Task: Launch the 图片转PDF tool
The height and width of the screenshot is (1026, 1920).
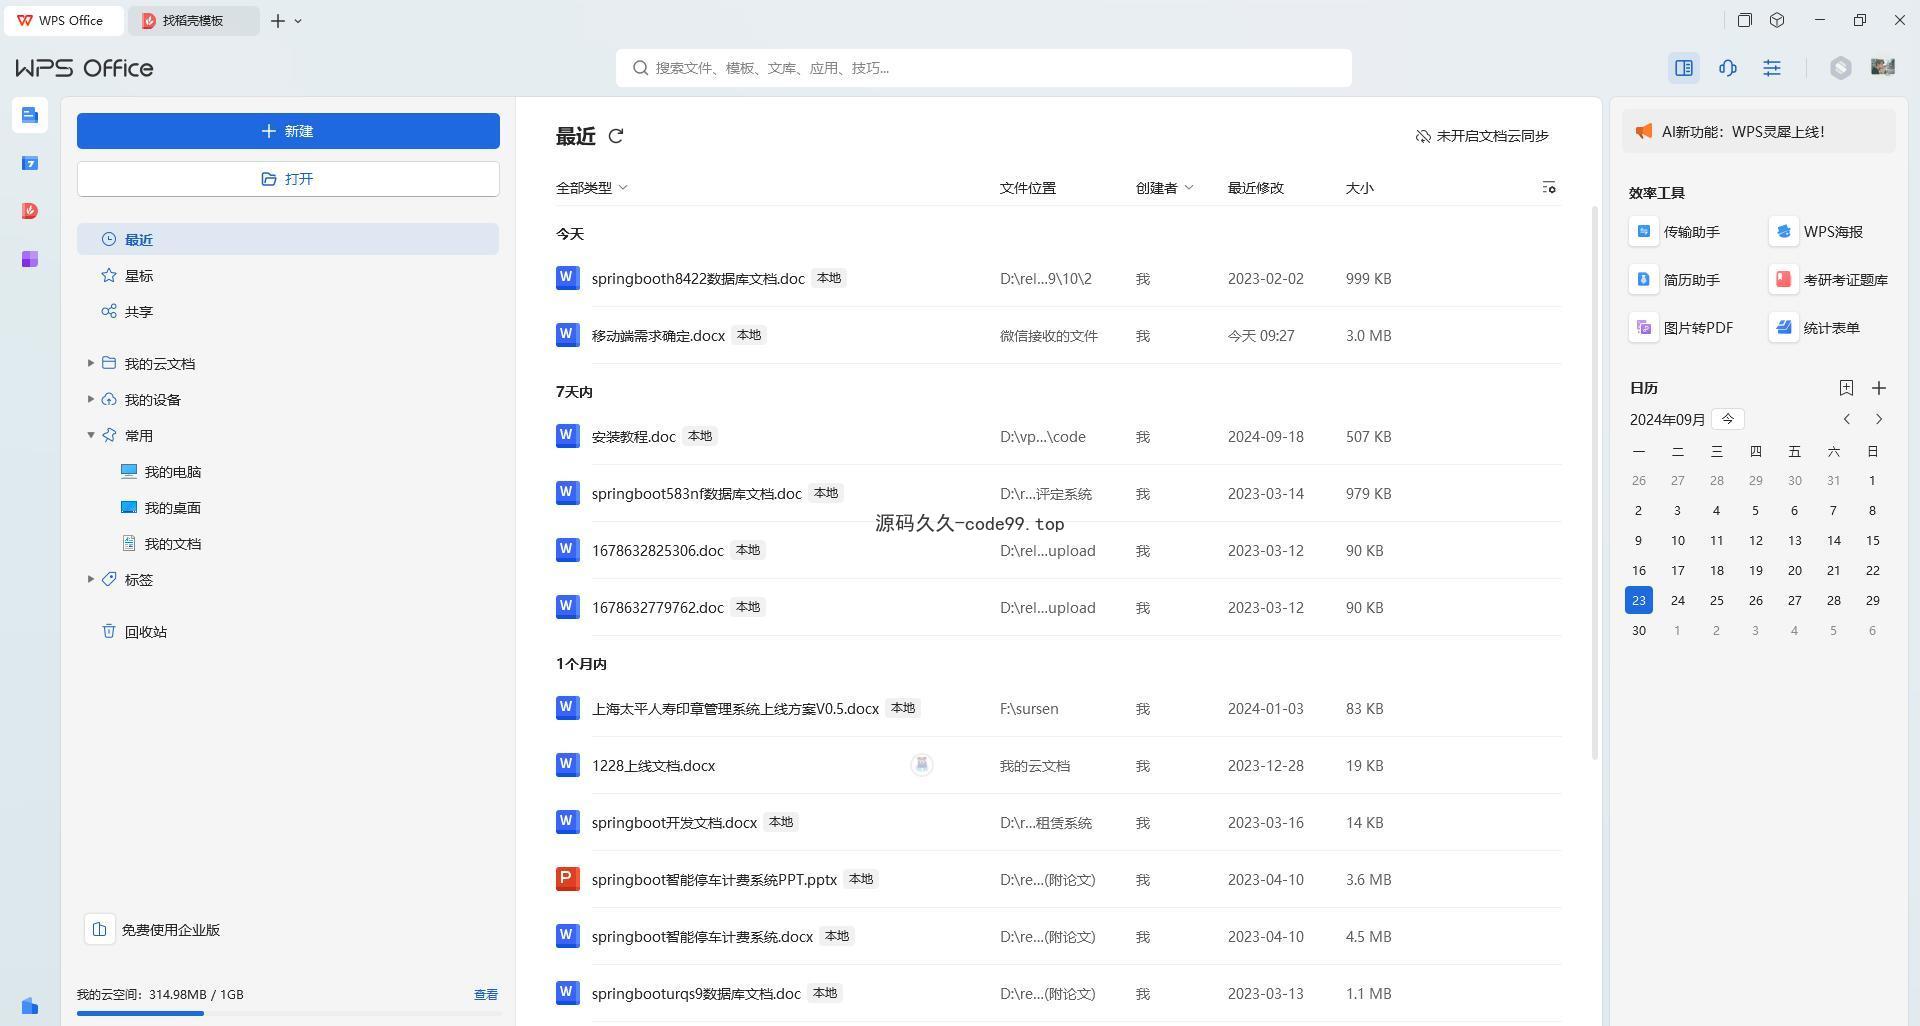Action: pyautogui.click(x=1682, y=328)
